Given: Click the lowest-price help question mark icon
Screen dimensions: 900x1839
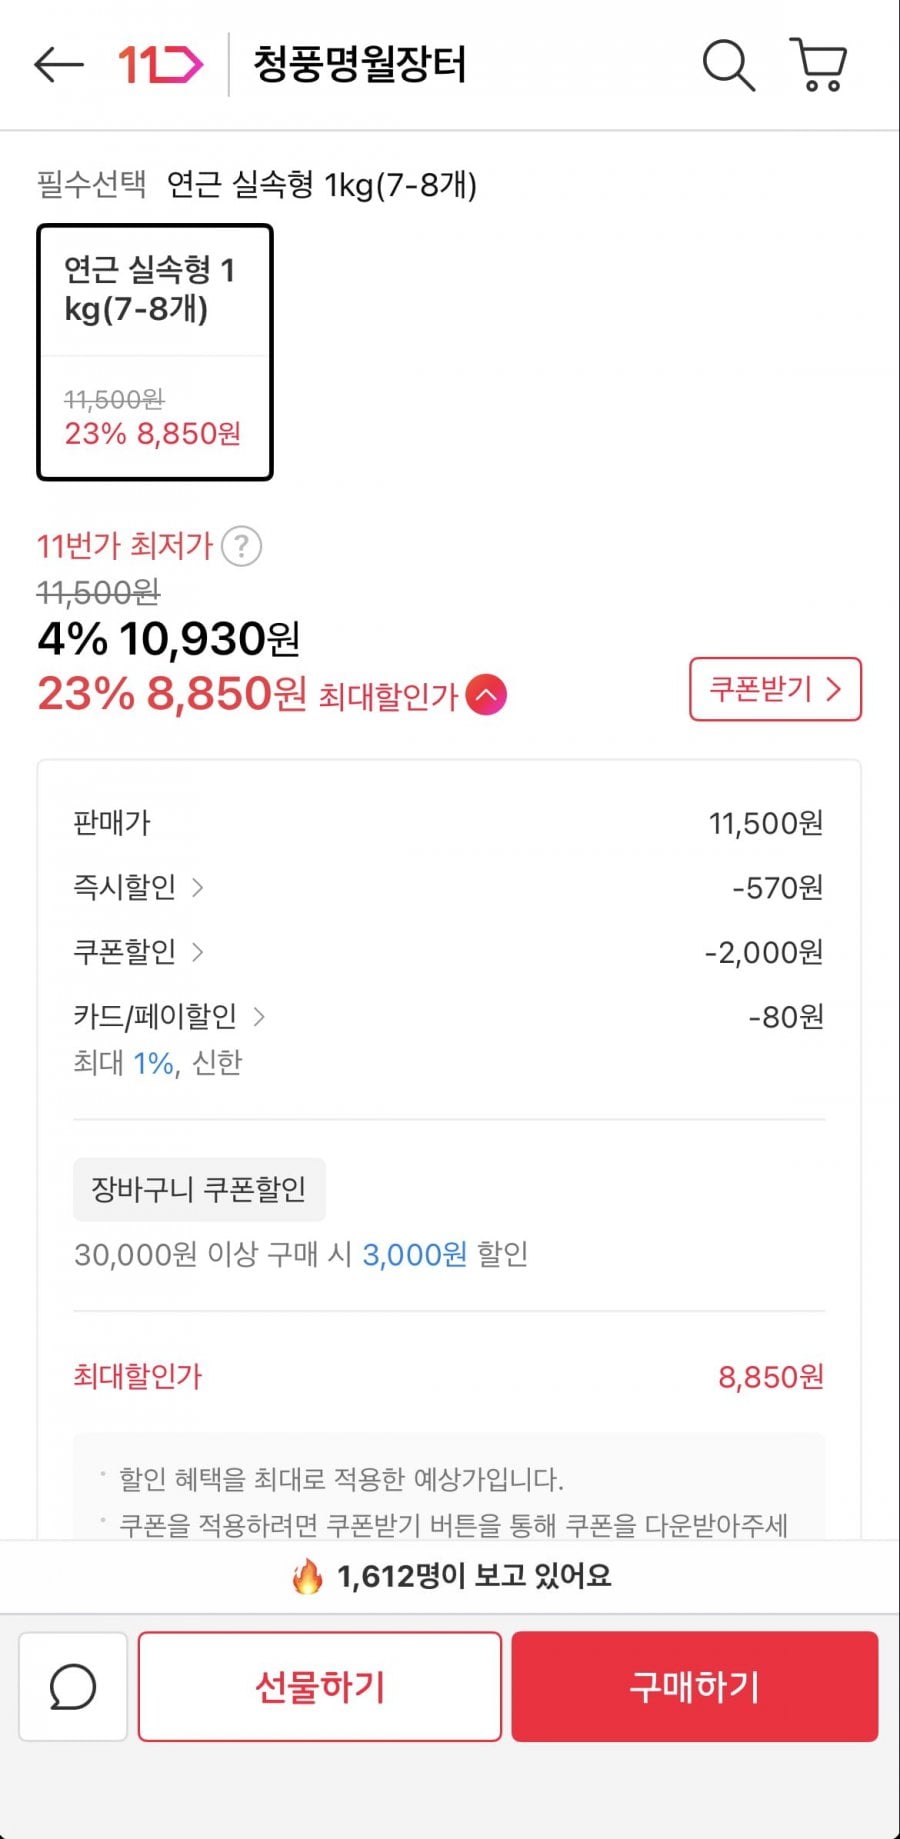Looking at the screenshot, I should click(x=241, y=547).
